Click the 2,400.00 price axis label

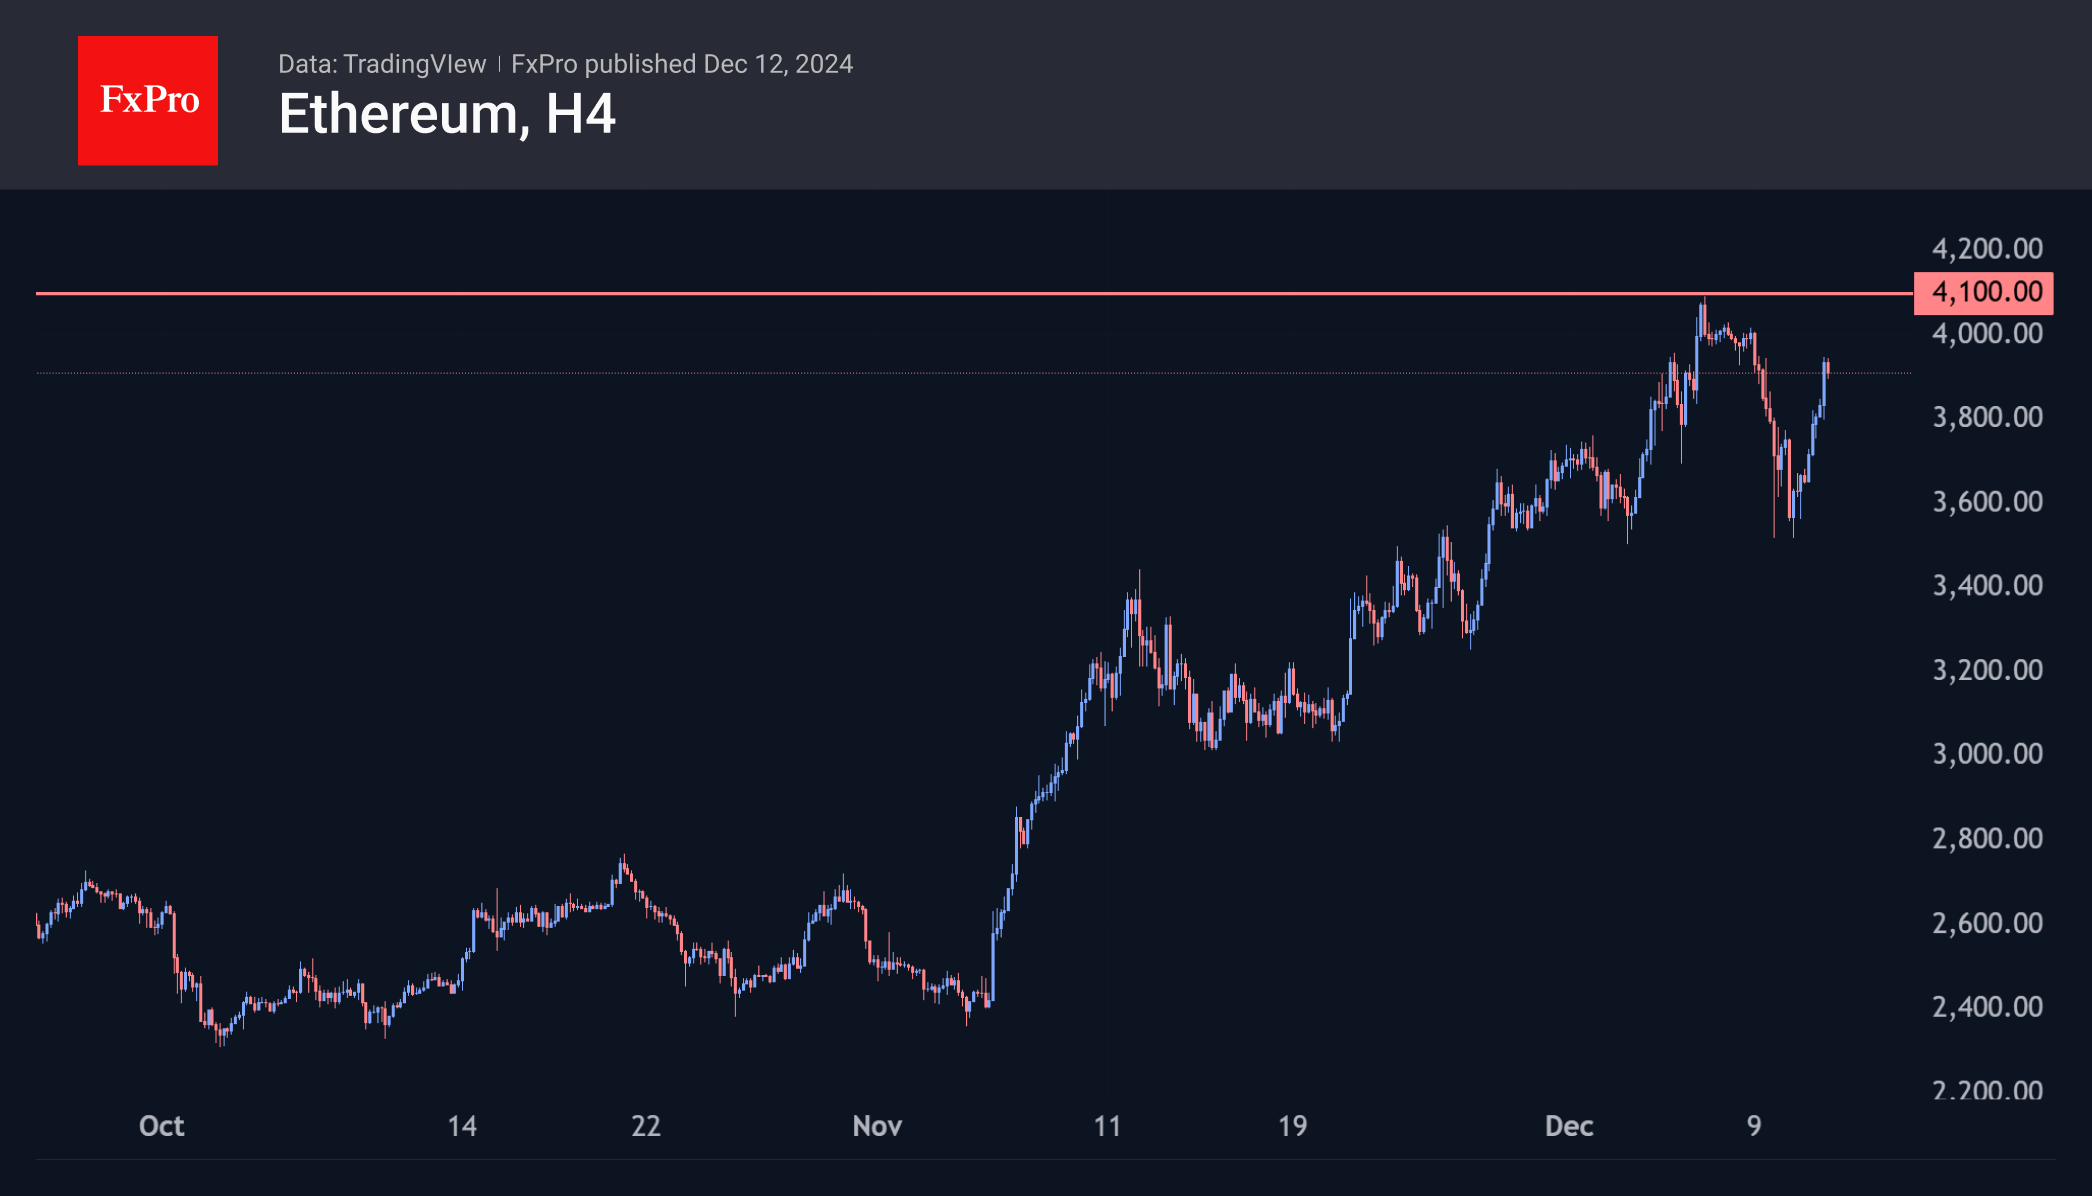(1987, 1006)
